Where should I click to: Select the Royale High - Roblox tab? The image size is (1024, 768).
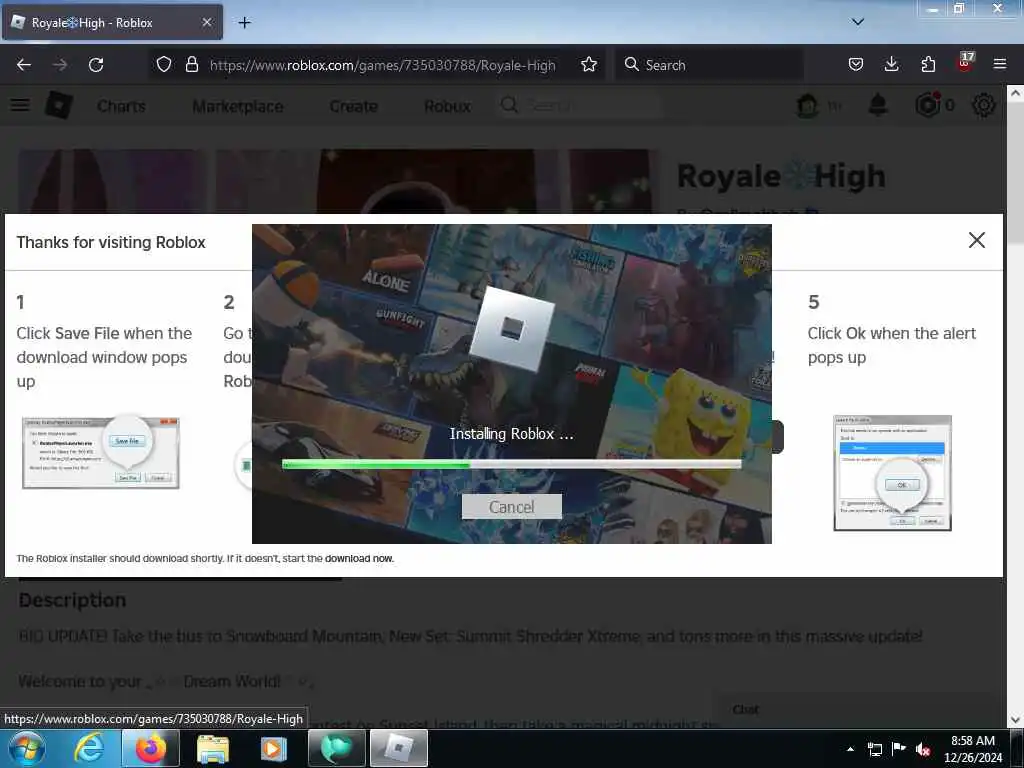[112, 23]
